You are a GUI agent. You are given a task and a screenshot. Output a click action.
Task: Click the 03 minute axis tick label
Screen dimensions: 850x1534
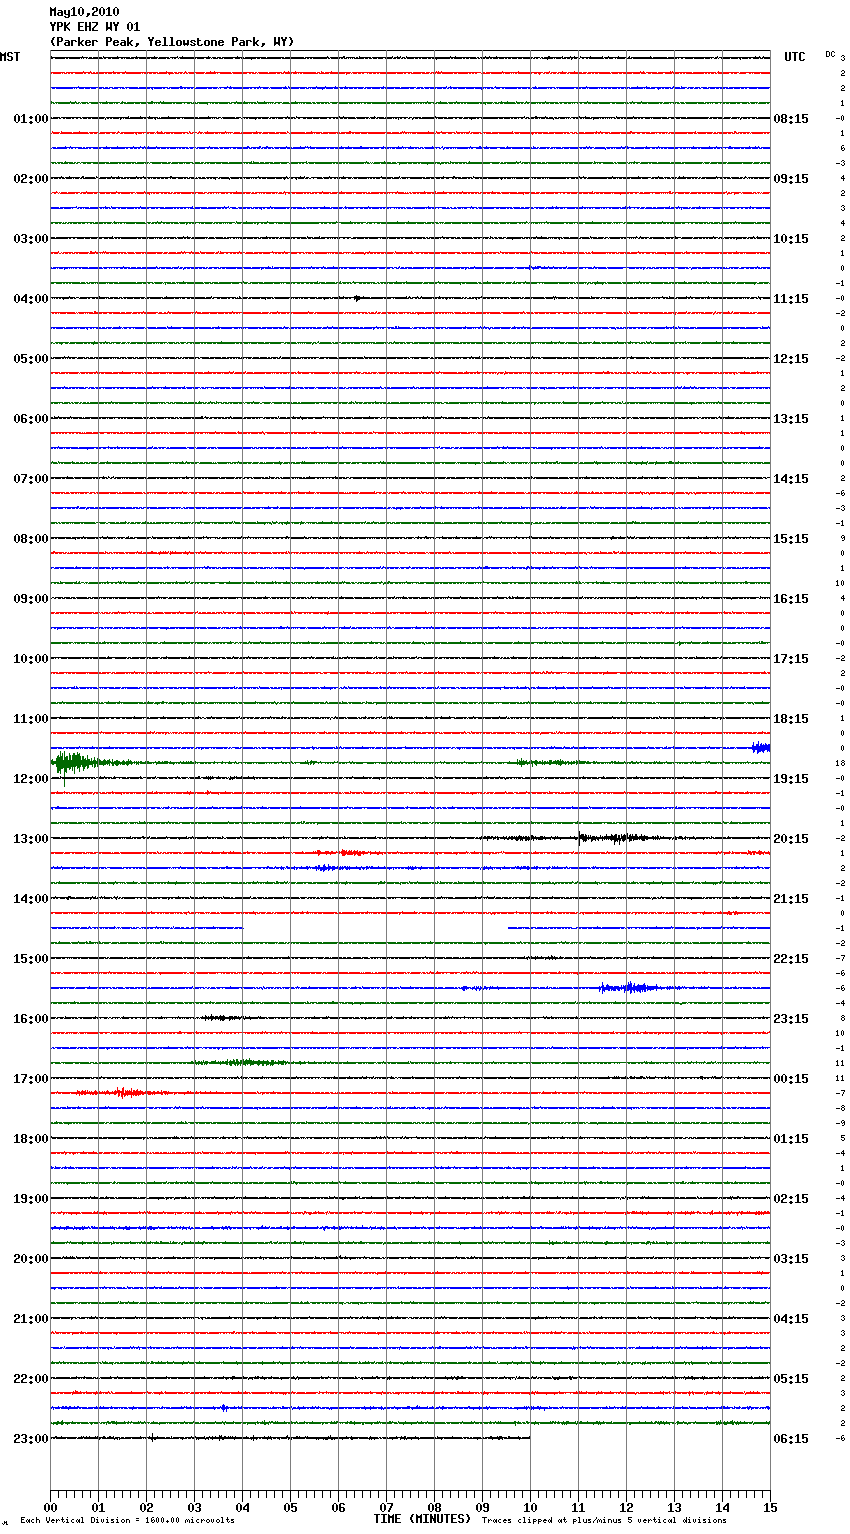[194, 1508]
